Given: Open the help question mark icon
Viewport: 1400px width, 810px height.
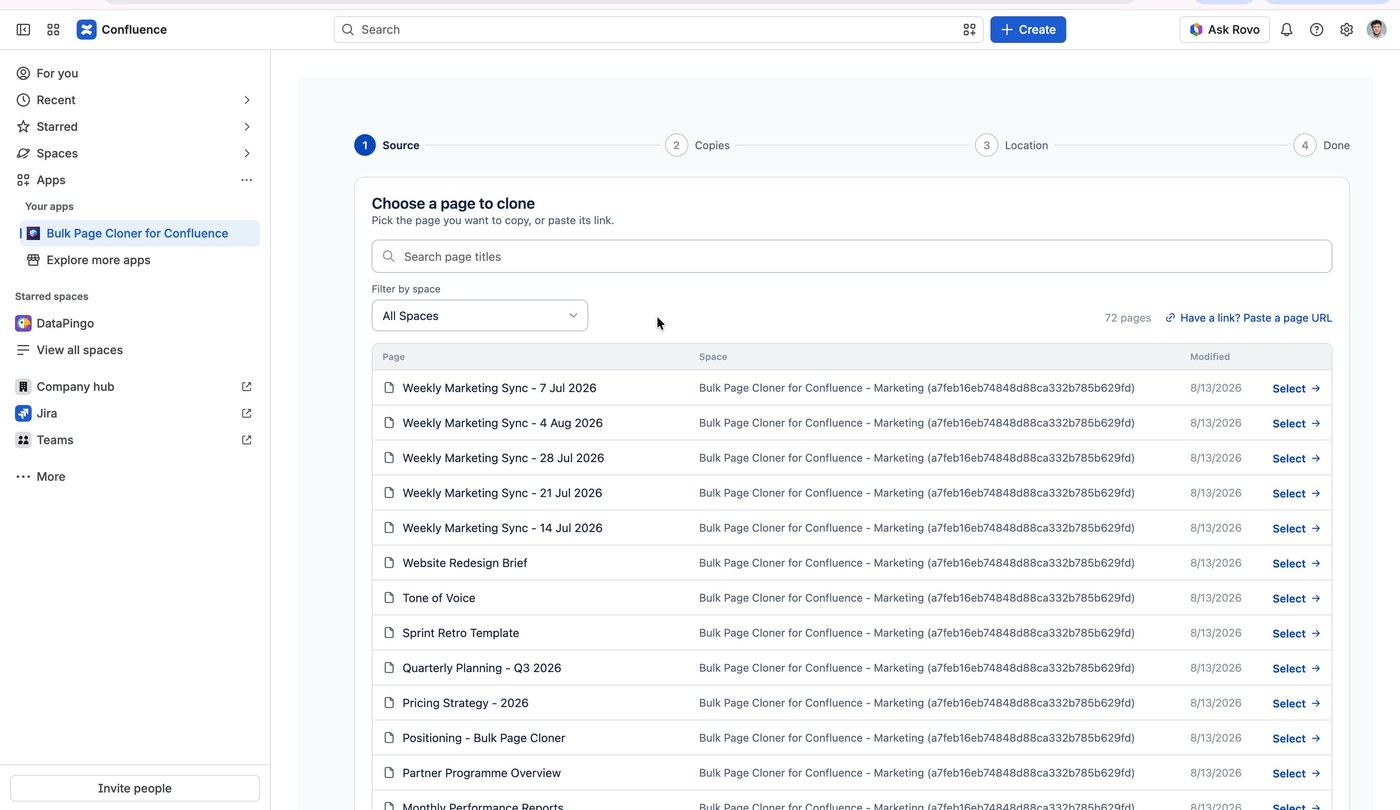Looking at the screenshot, I should click(1317, 30).
